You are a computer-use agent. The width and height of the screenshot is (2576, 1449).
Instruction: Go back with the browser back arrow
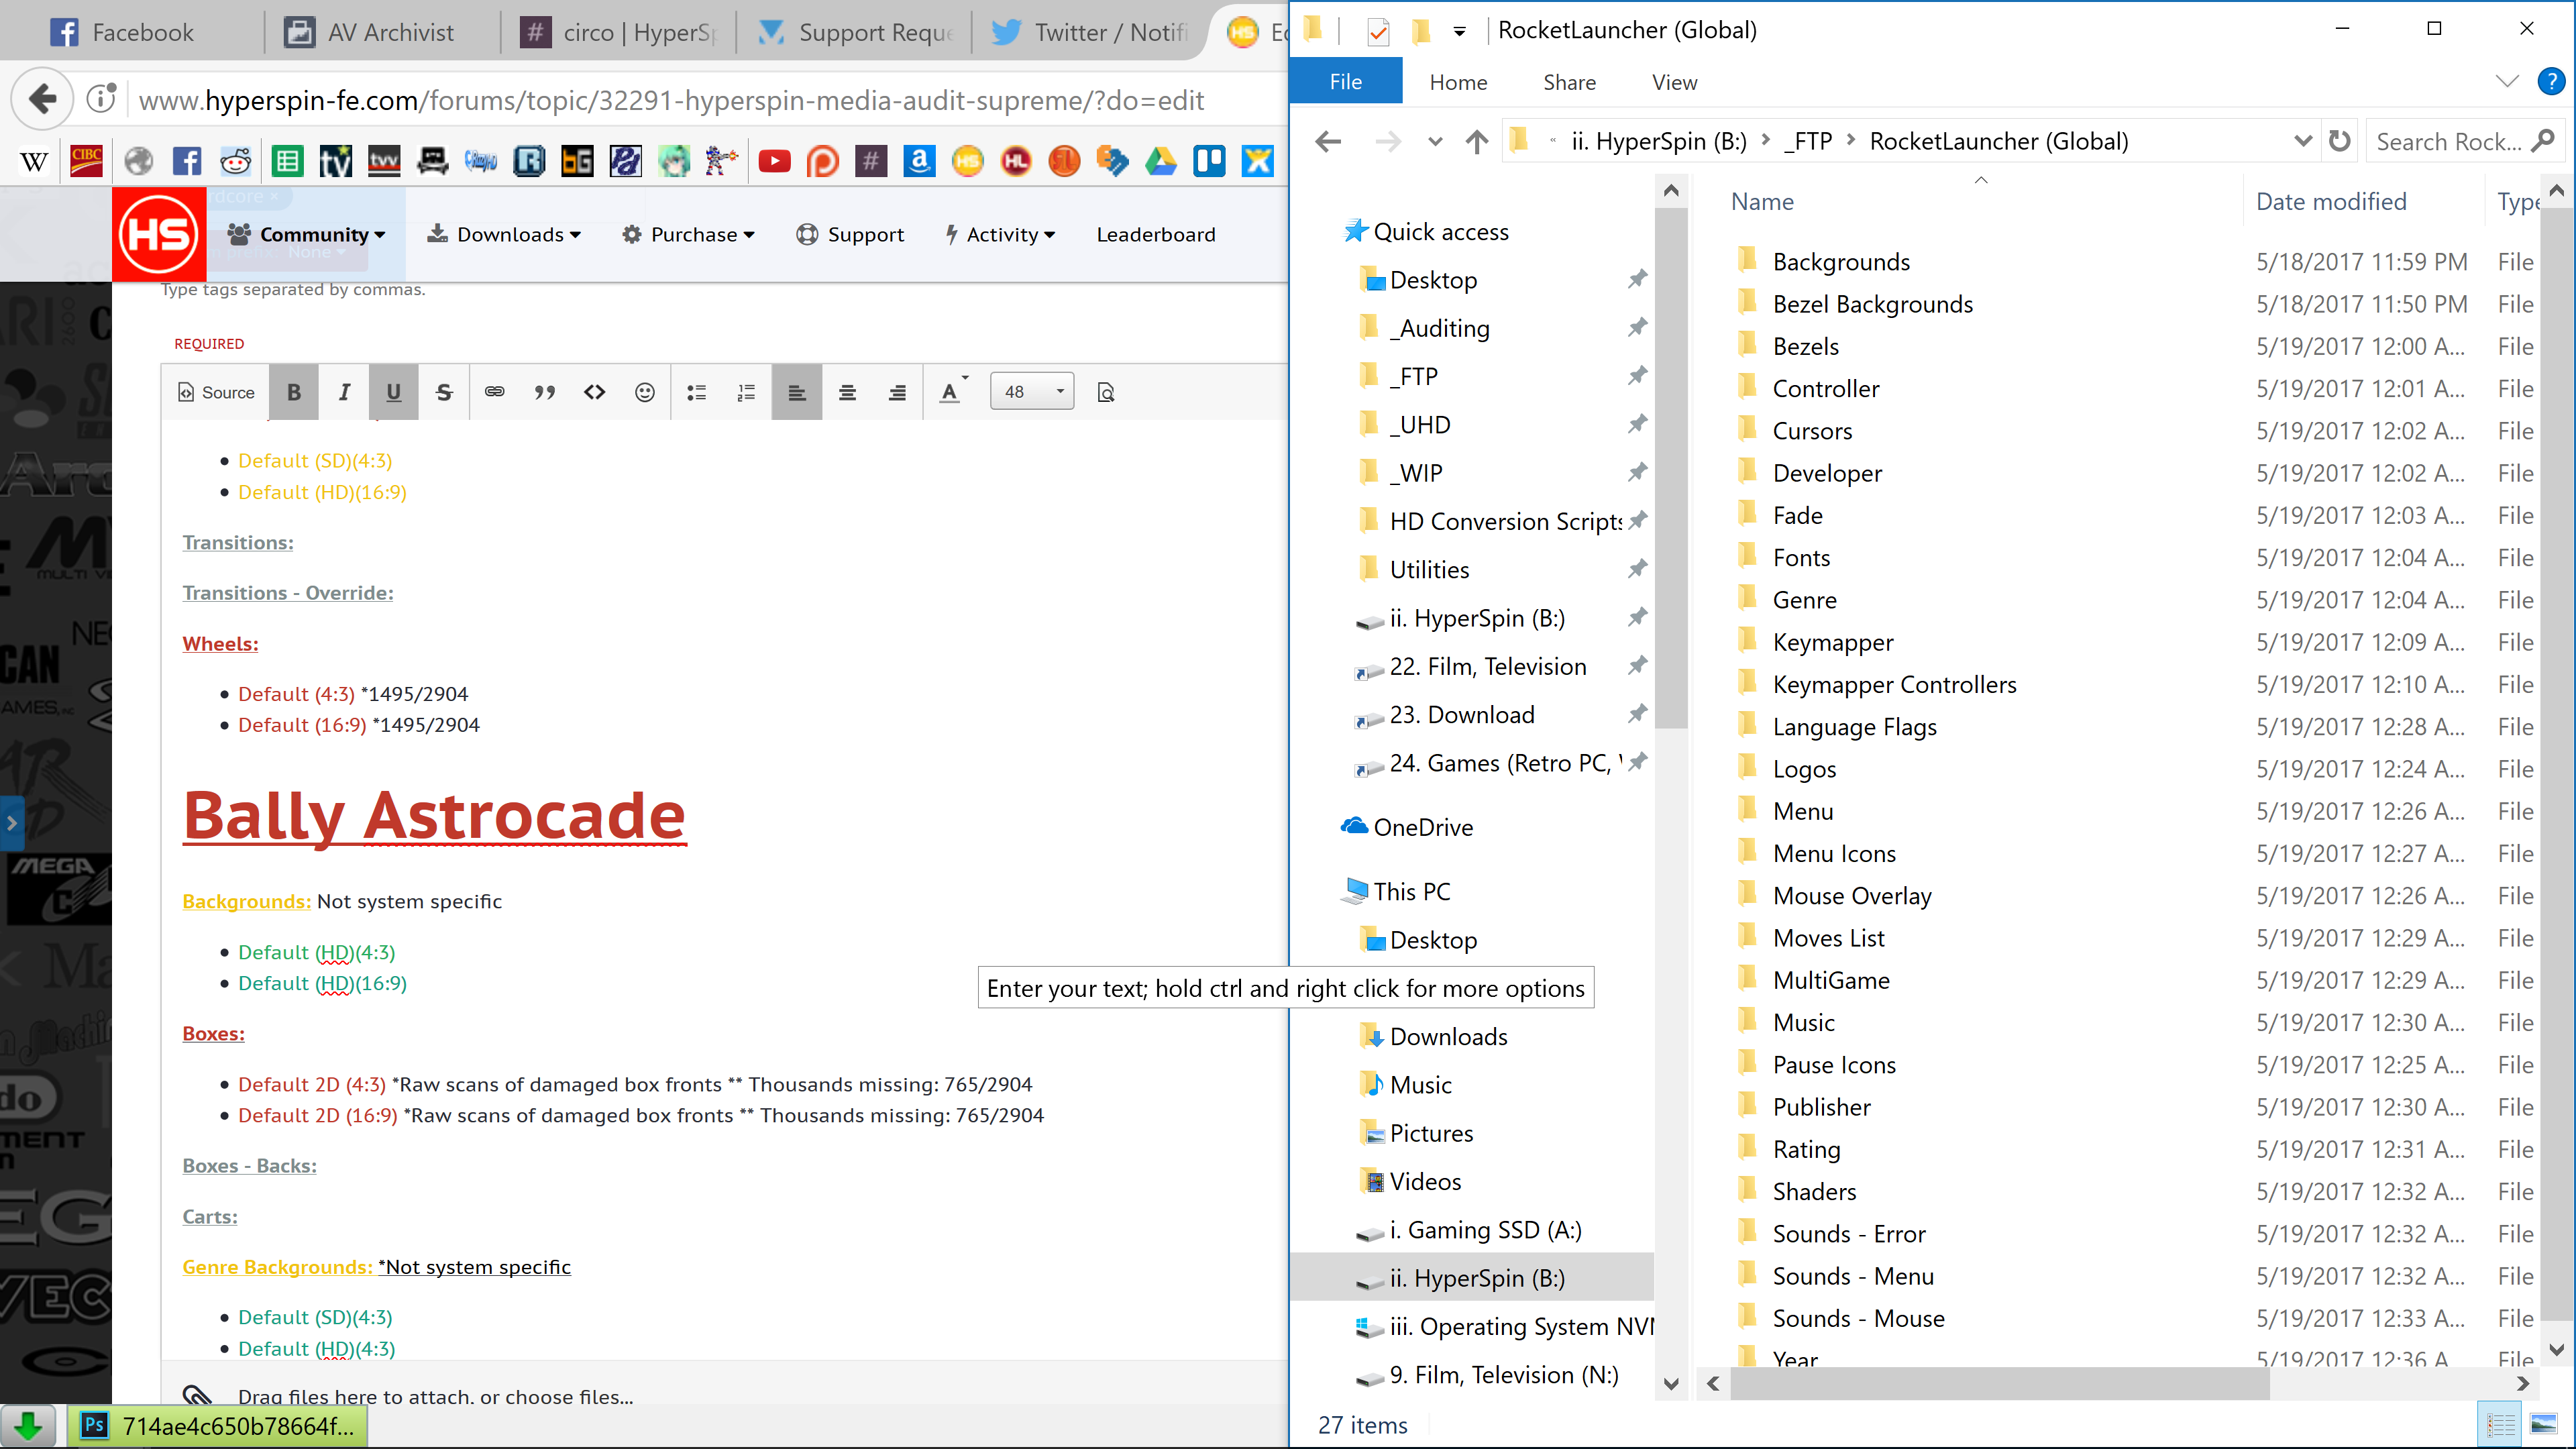point(42,99)
